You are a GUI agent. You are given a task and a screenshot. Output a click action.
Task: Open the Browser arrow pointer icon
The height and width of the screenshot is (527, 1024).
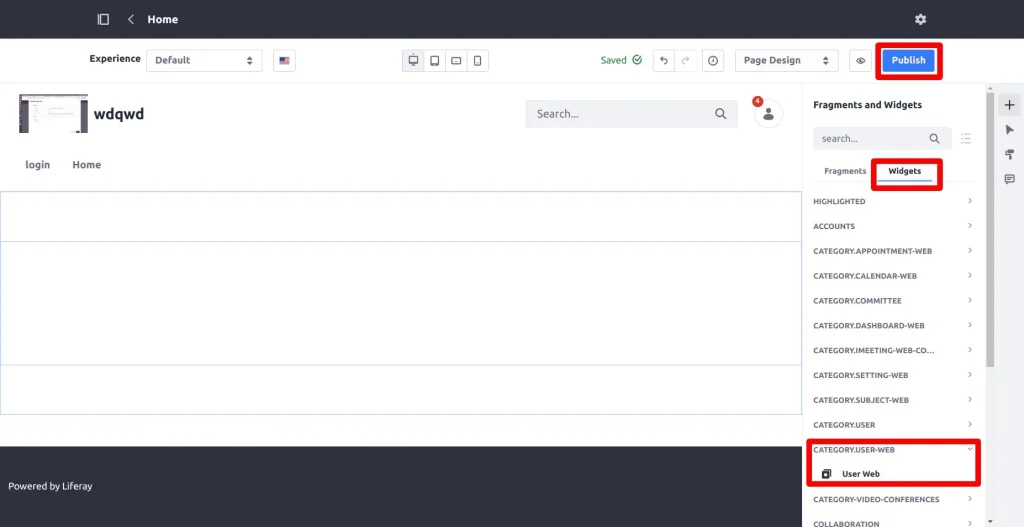pos(1010,129)
